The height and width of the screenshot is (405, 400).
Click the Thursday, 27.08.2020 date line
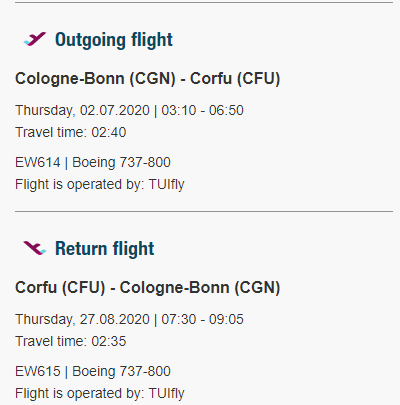82,319
